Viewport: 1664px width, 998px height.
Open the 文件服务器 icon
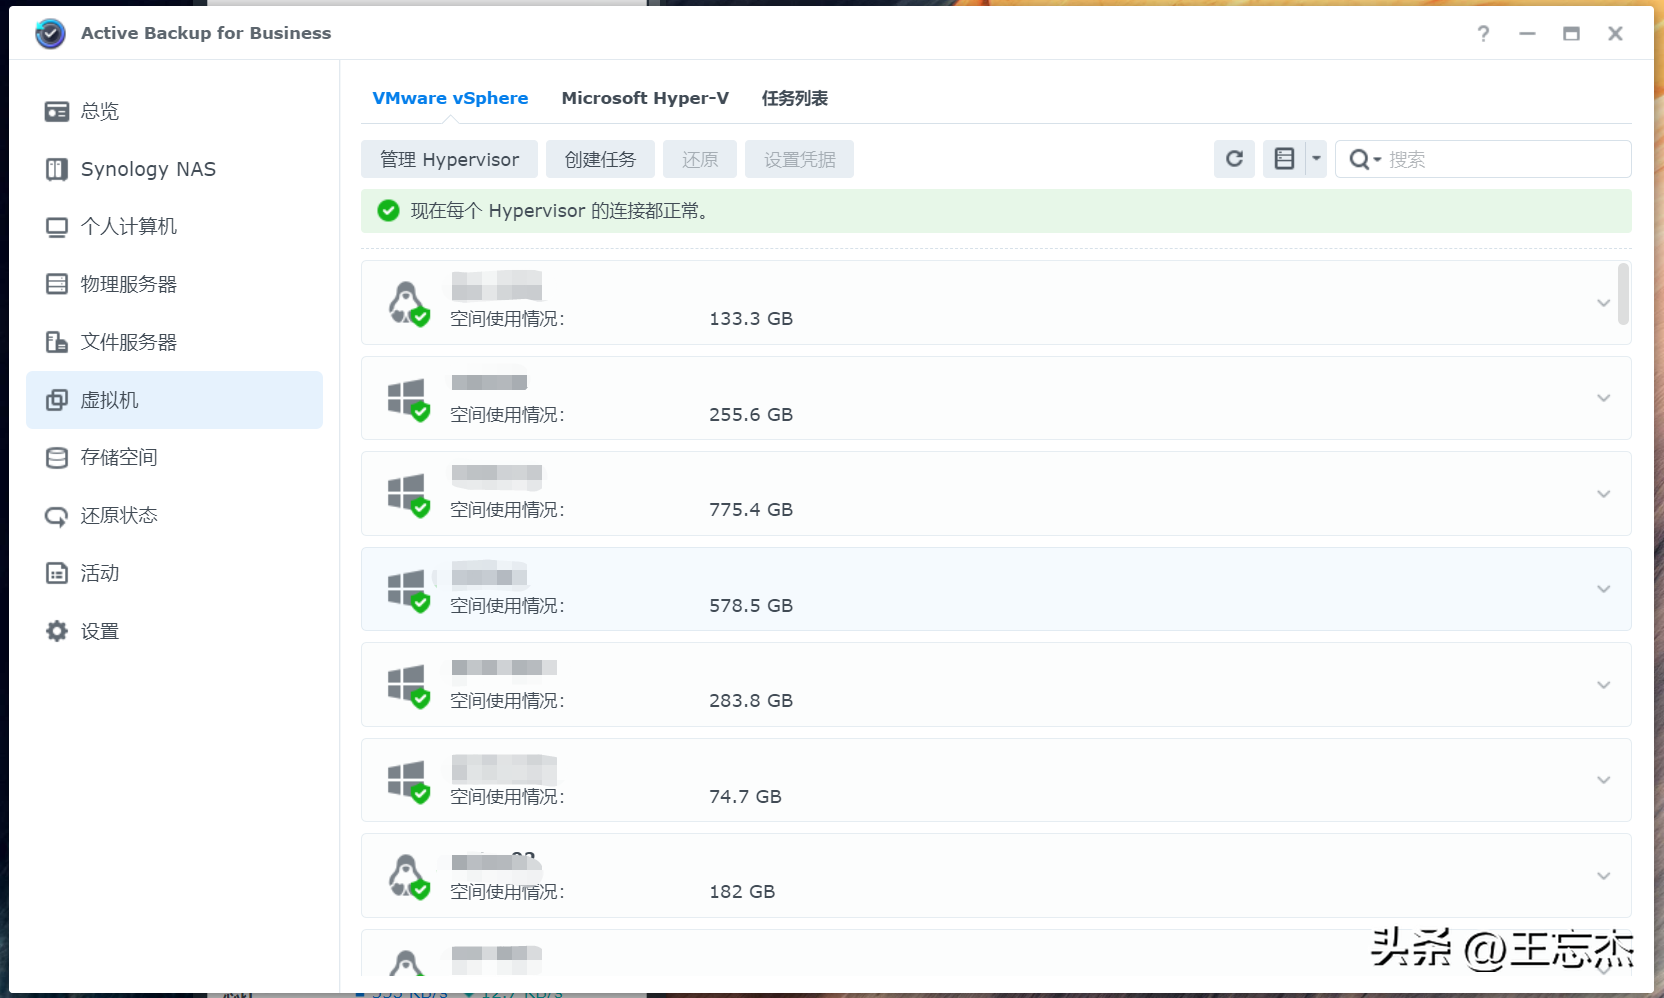pos(57,342)
